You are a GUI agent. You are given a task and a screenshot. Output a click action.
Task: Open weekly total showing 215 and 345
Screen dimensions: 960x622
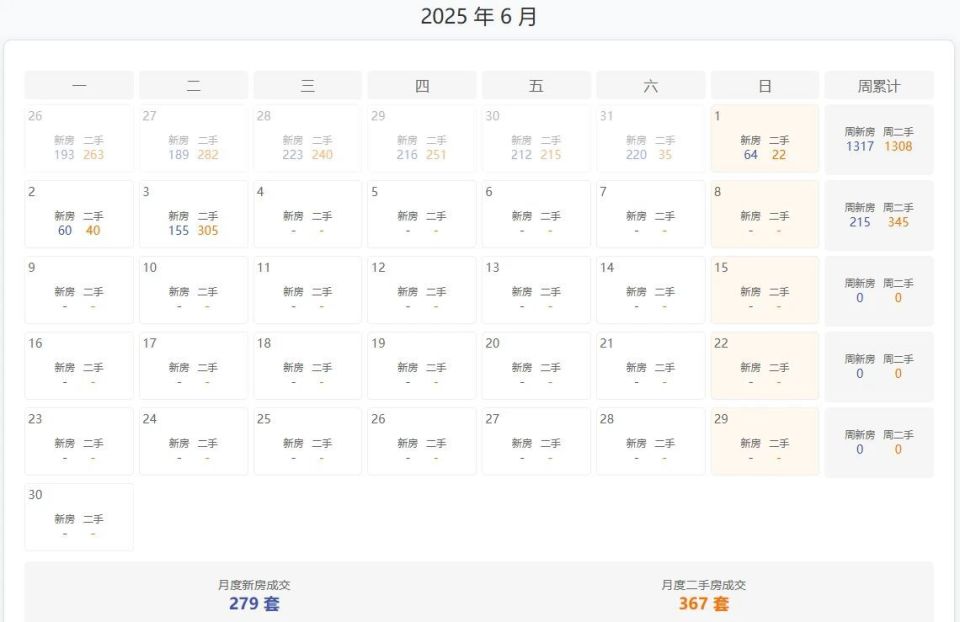pyautogui.click(x=879, y=215)
